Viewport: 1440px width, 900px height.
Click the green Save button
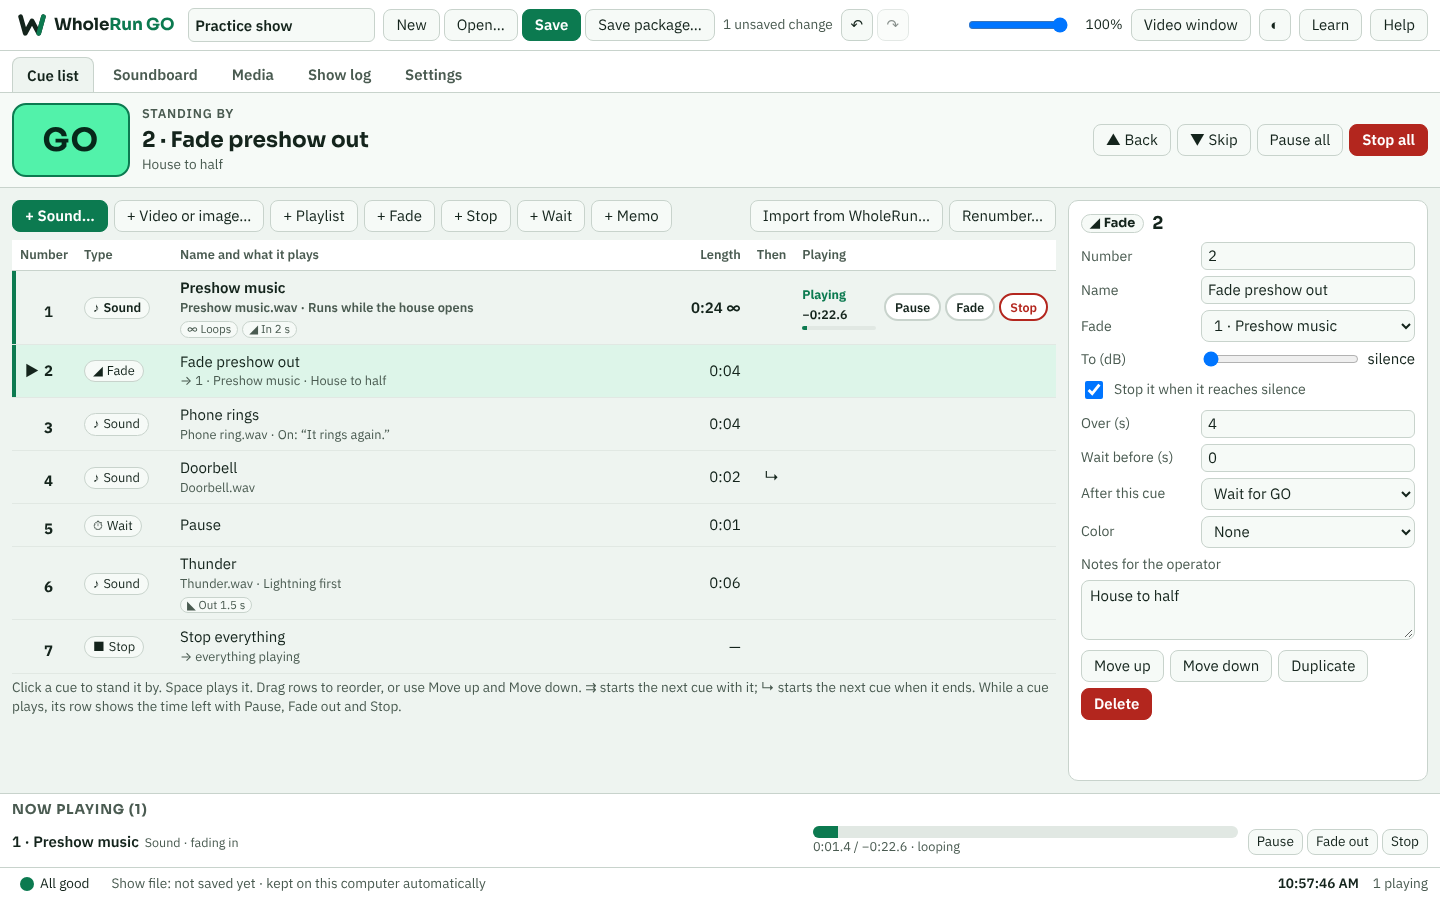551,25
